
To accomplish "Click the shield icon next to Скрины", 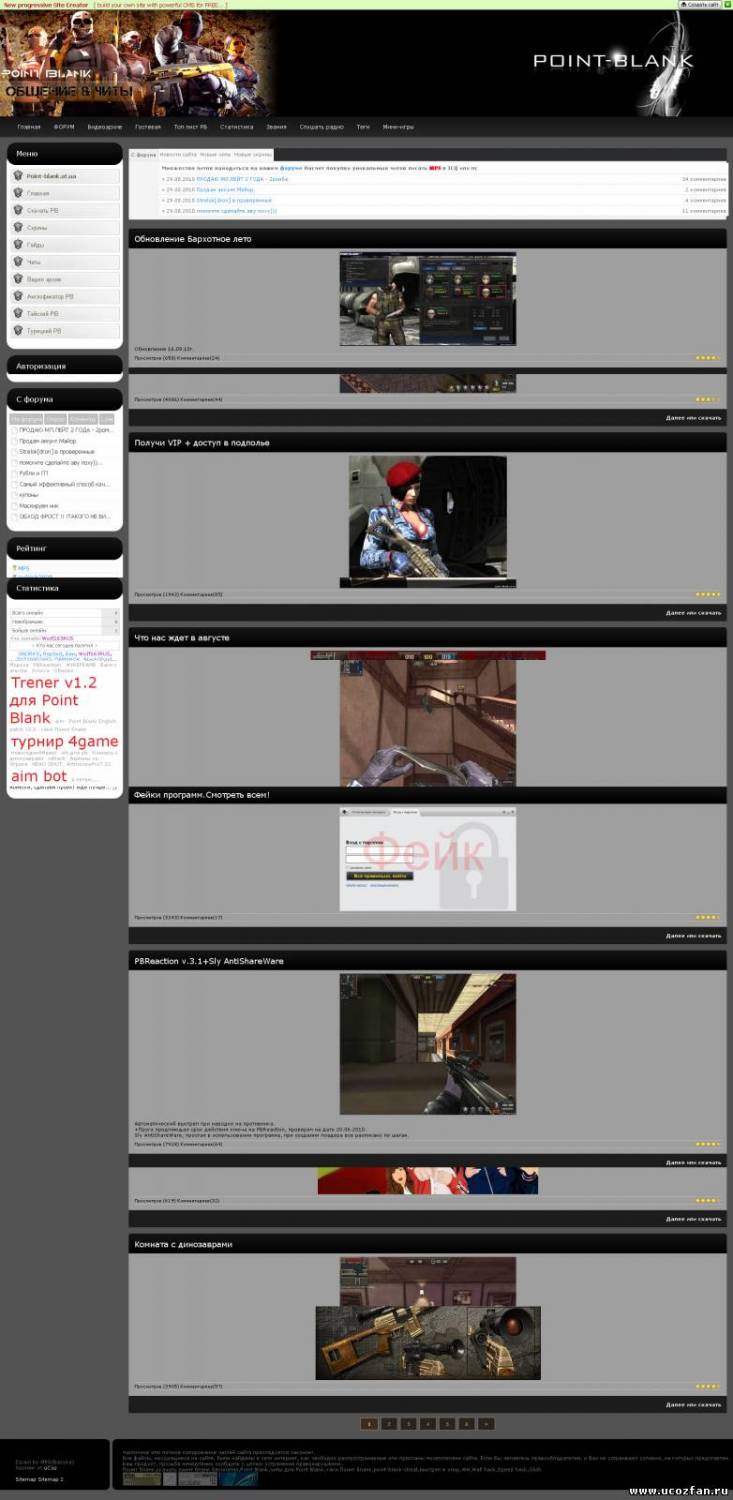I will pyautogui.click(x=18, y=228).
